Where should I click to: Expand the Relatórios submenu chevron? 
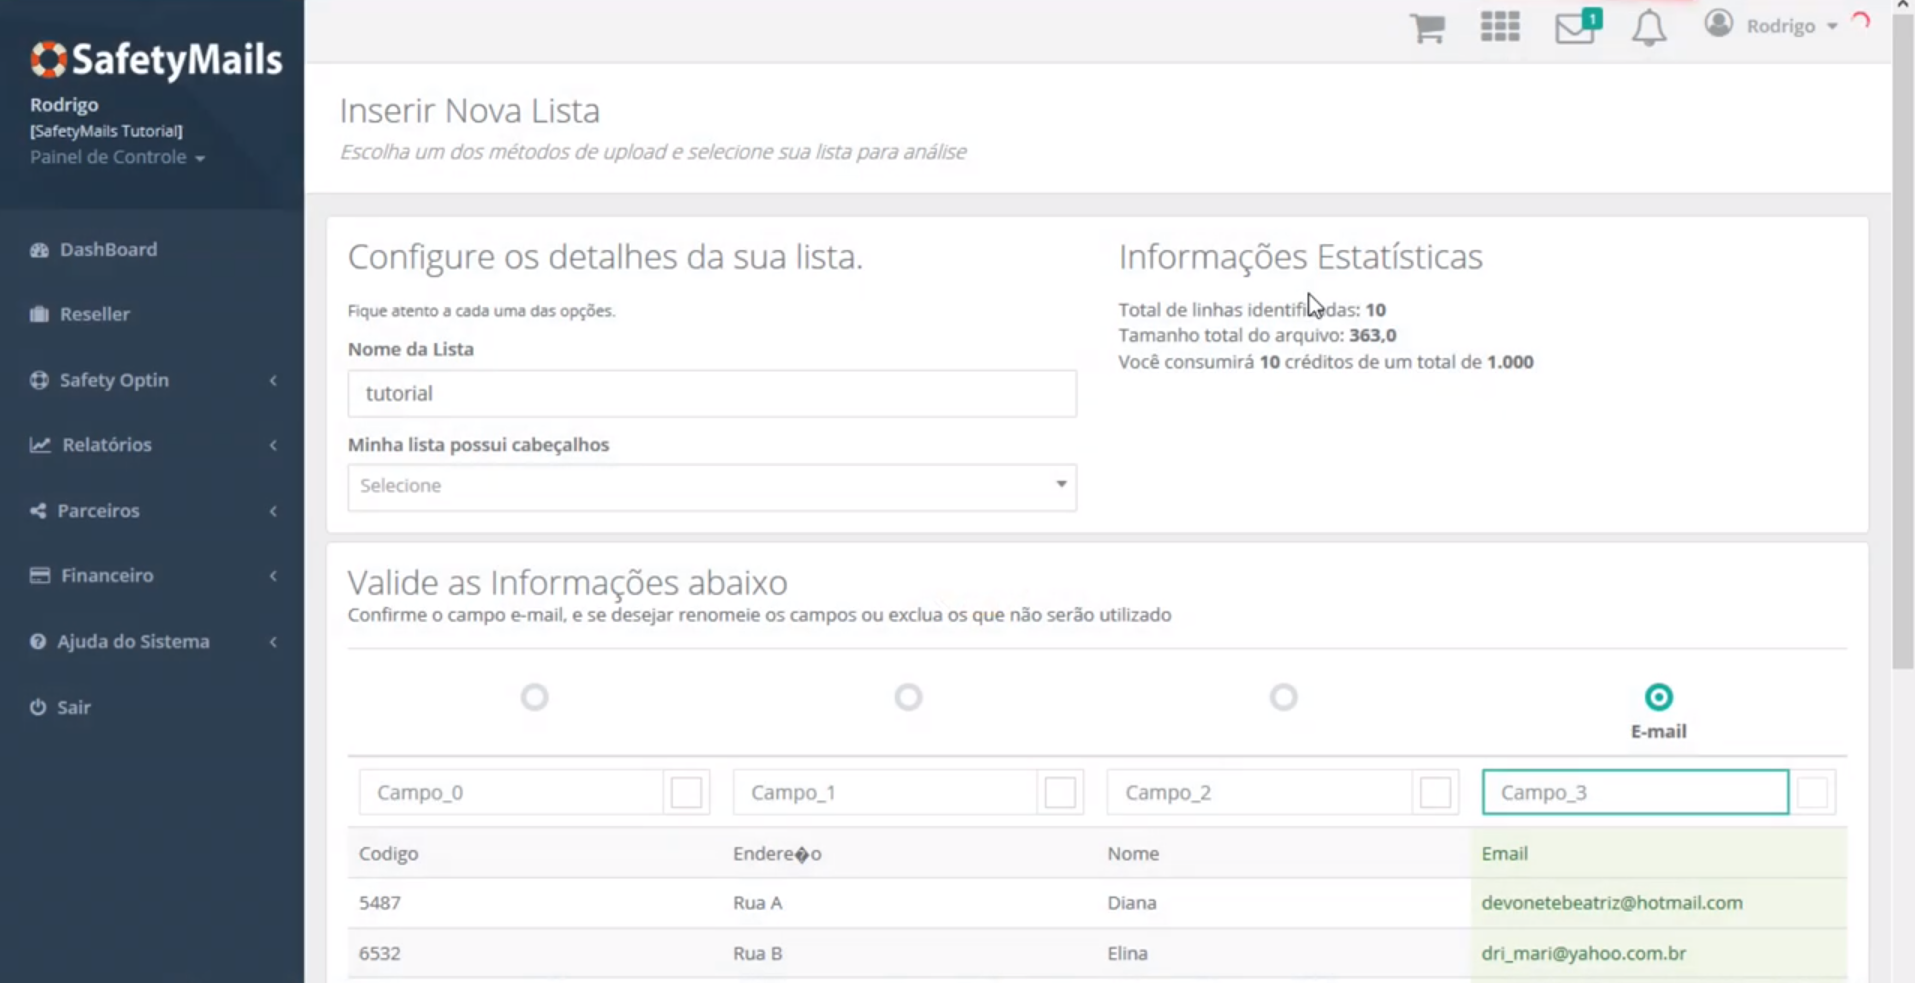(273, 446)
